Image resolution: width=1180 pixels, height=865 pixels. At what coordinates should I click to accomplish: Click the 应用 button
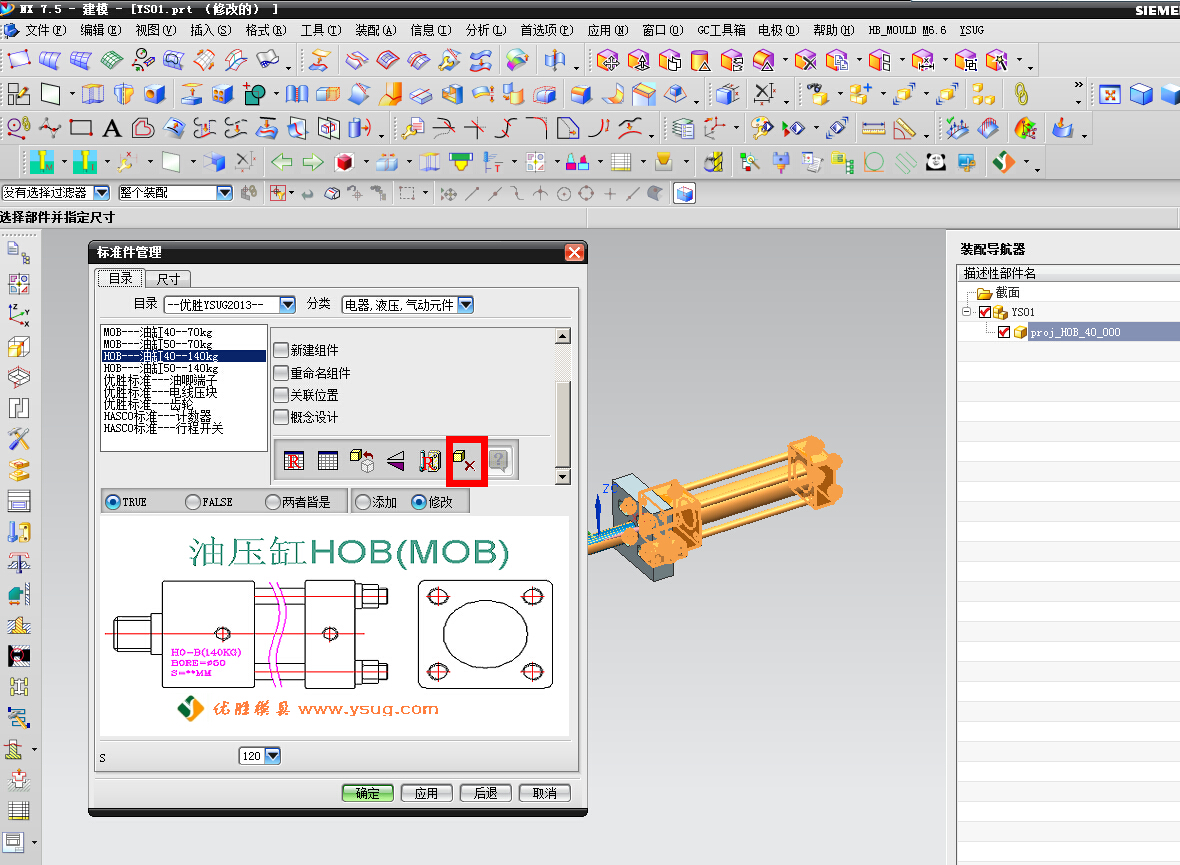[426, 793]
